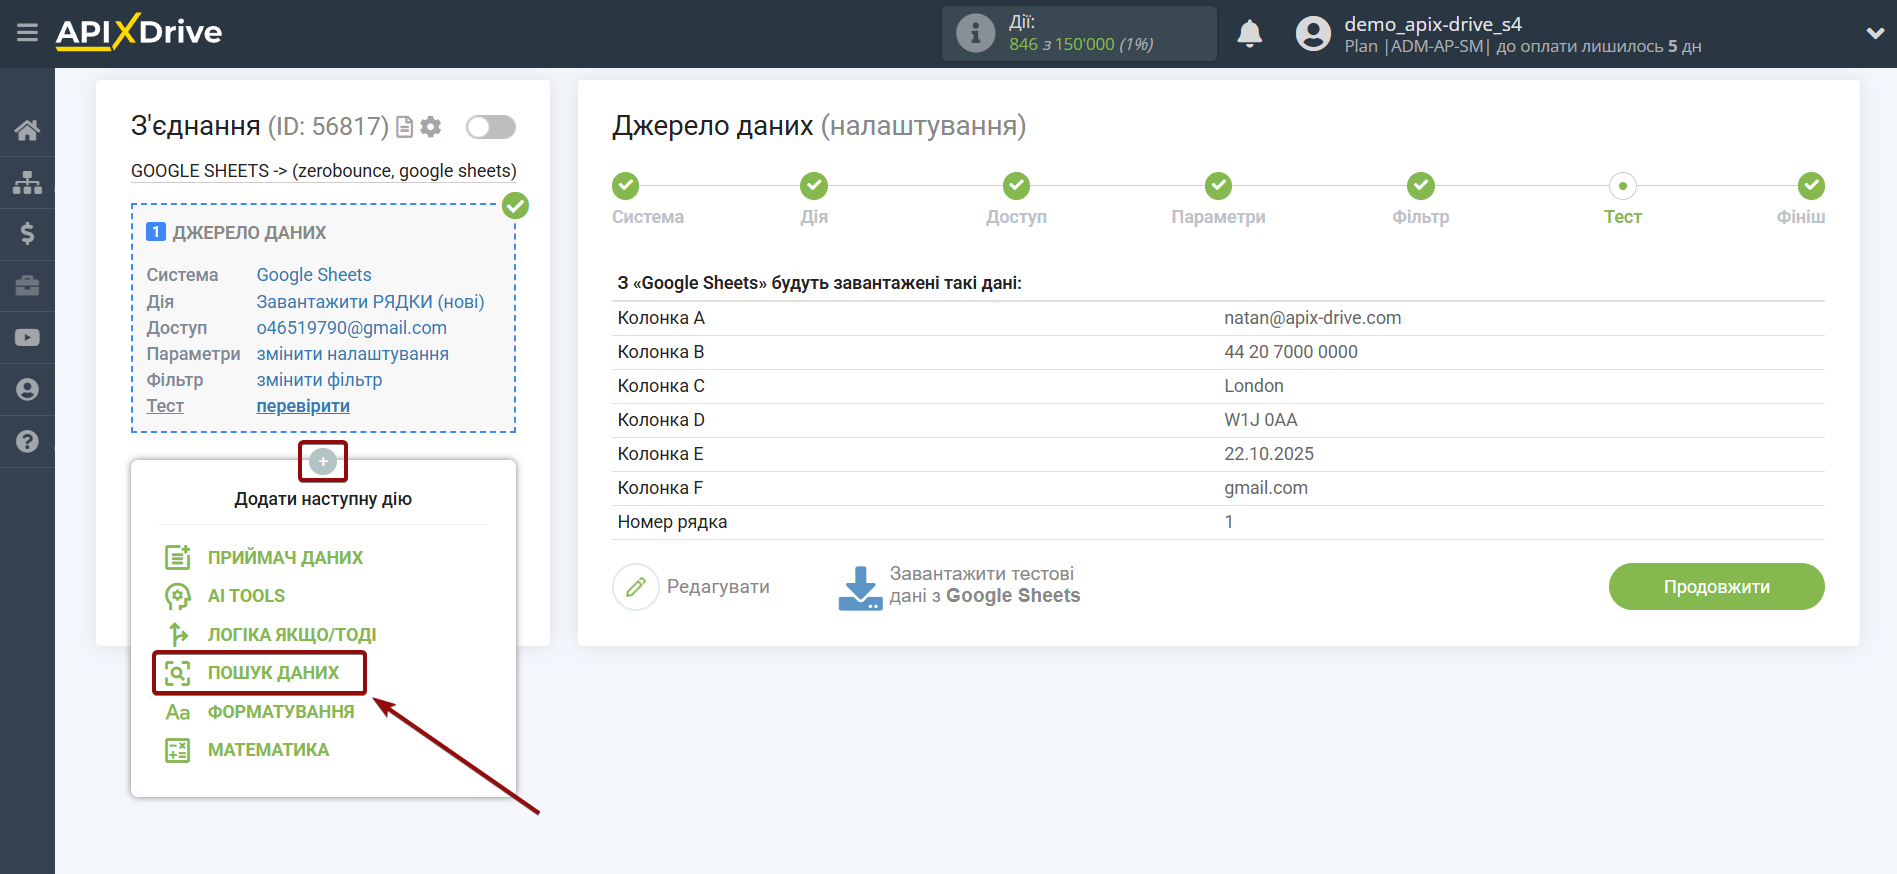Click the 'ДЖЕРЕЛО ДАНИХ' block header
1897x874 pixels.
click(249, 233)
